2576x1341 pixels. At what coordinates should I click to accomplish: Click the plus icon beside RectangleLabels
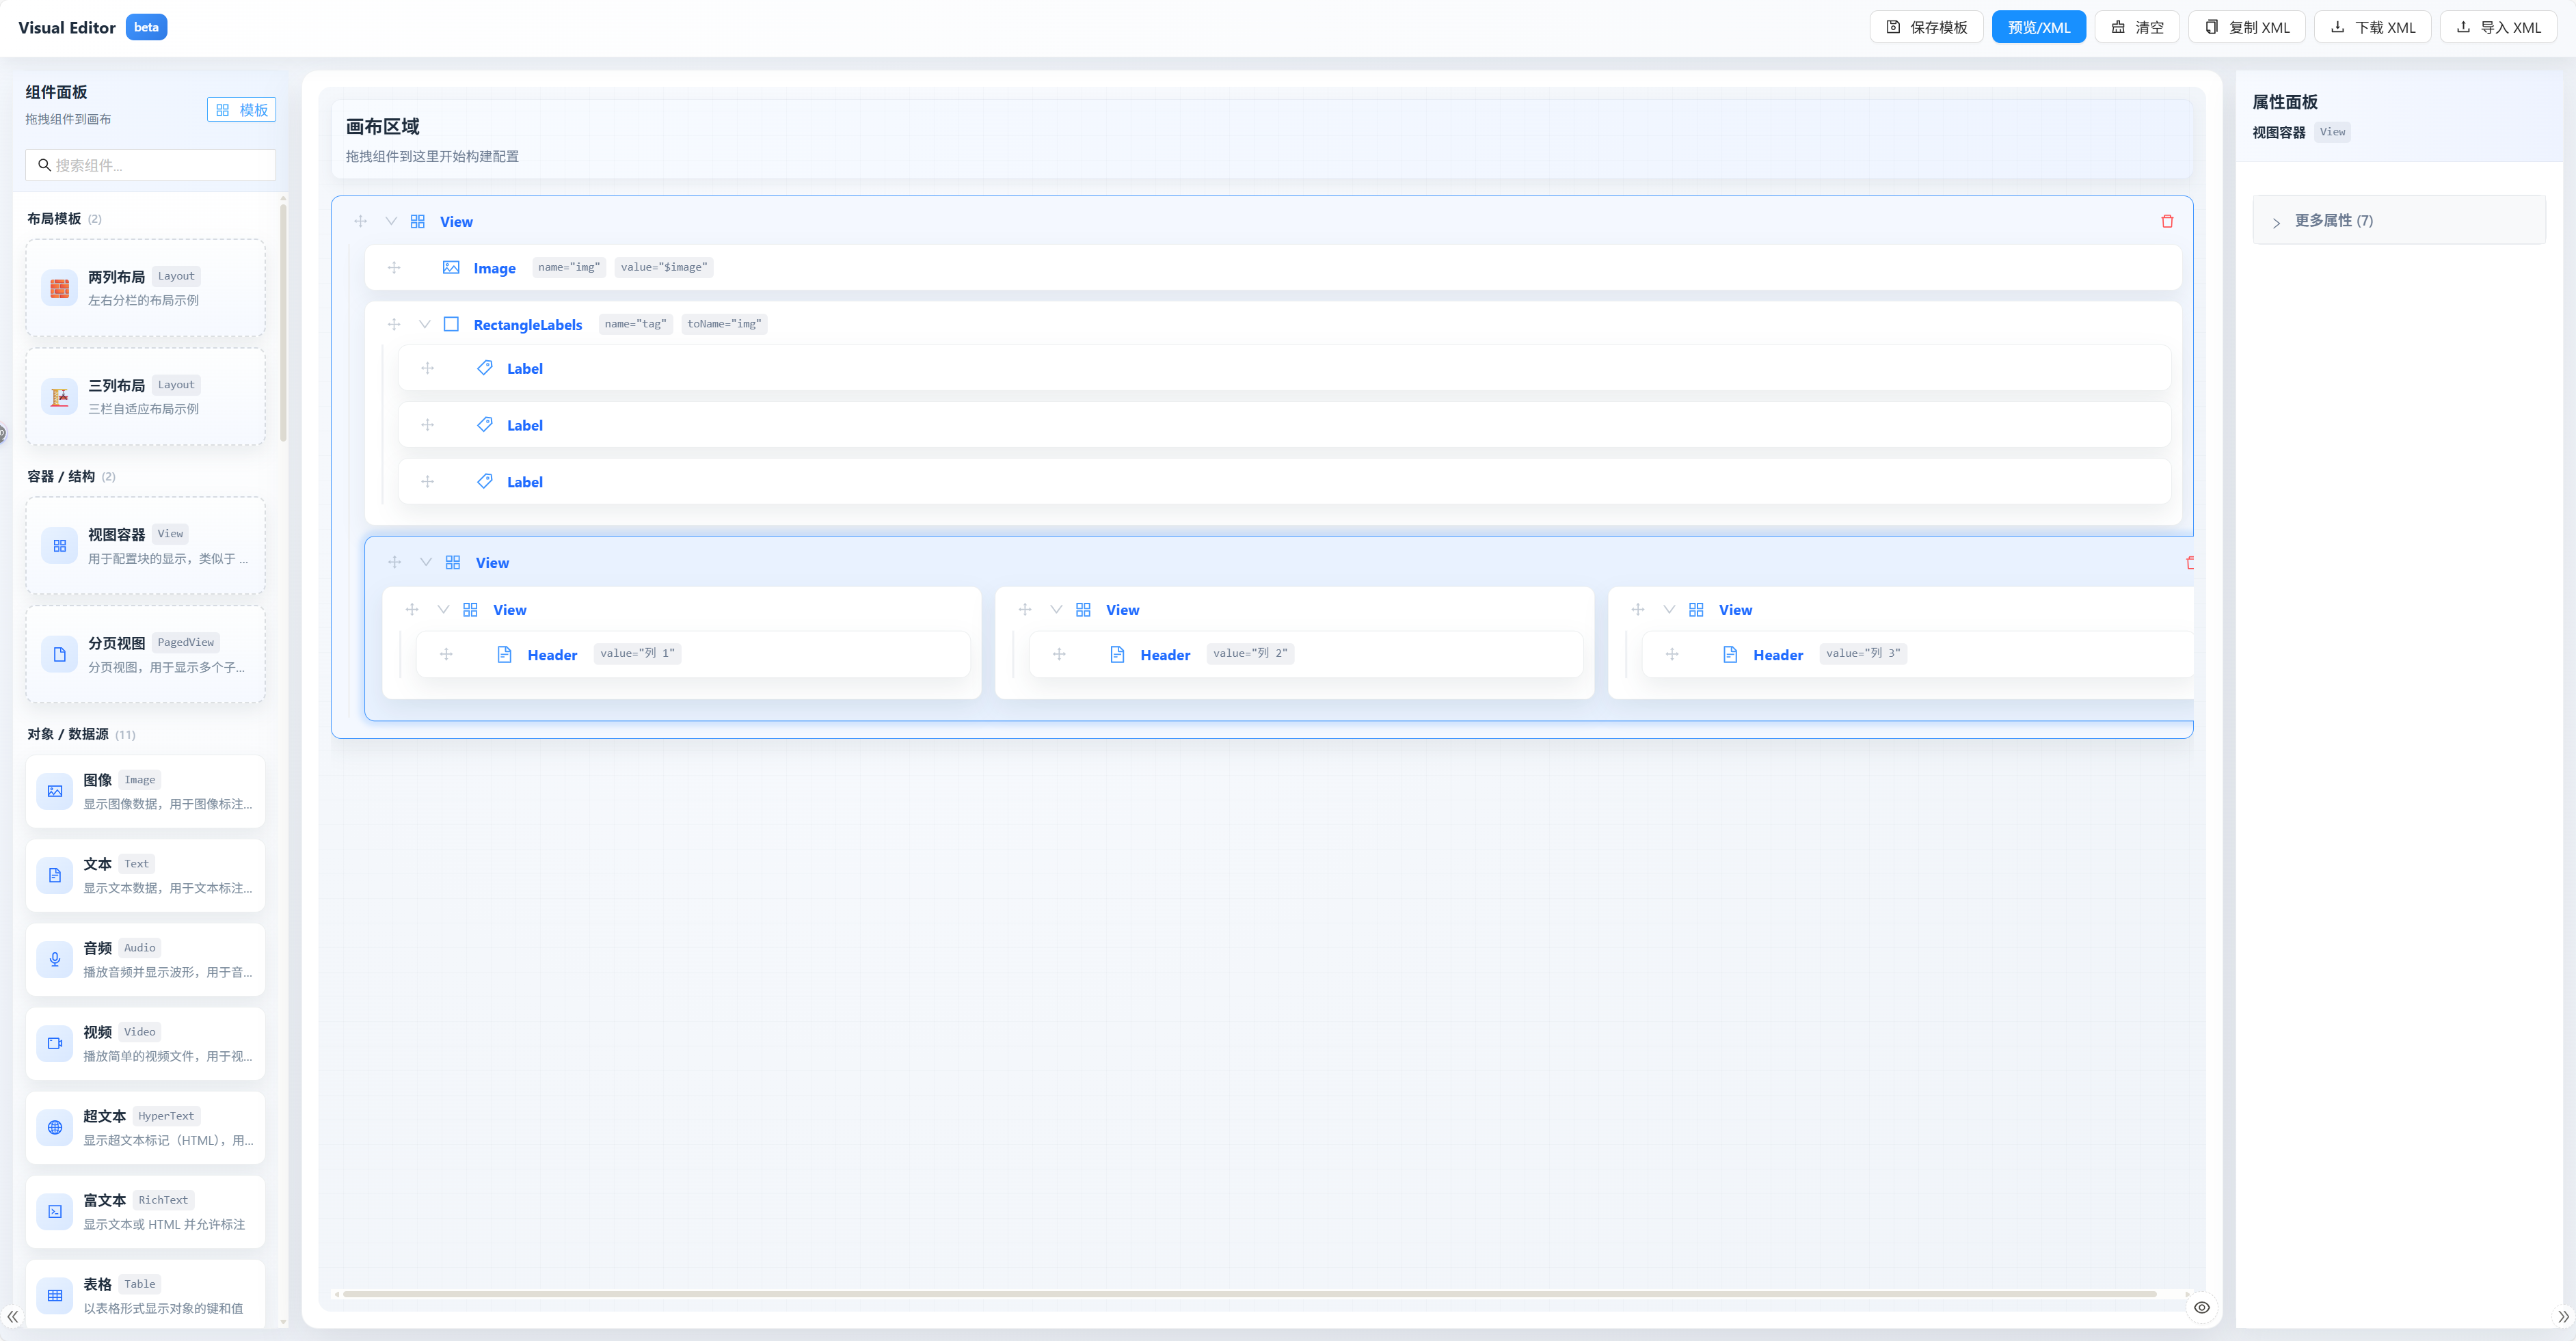[394, 323]
